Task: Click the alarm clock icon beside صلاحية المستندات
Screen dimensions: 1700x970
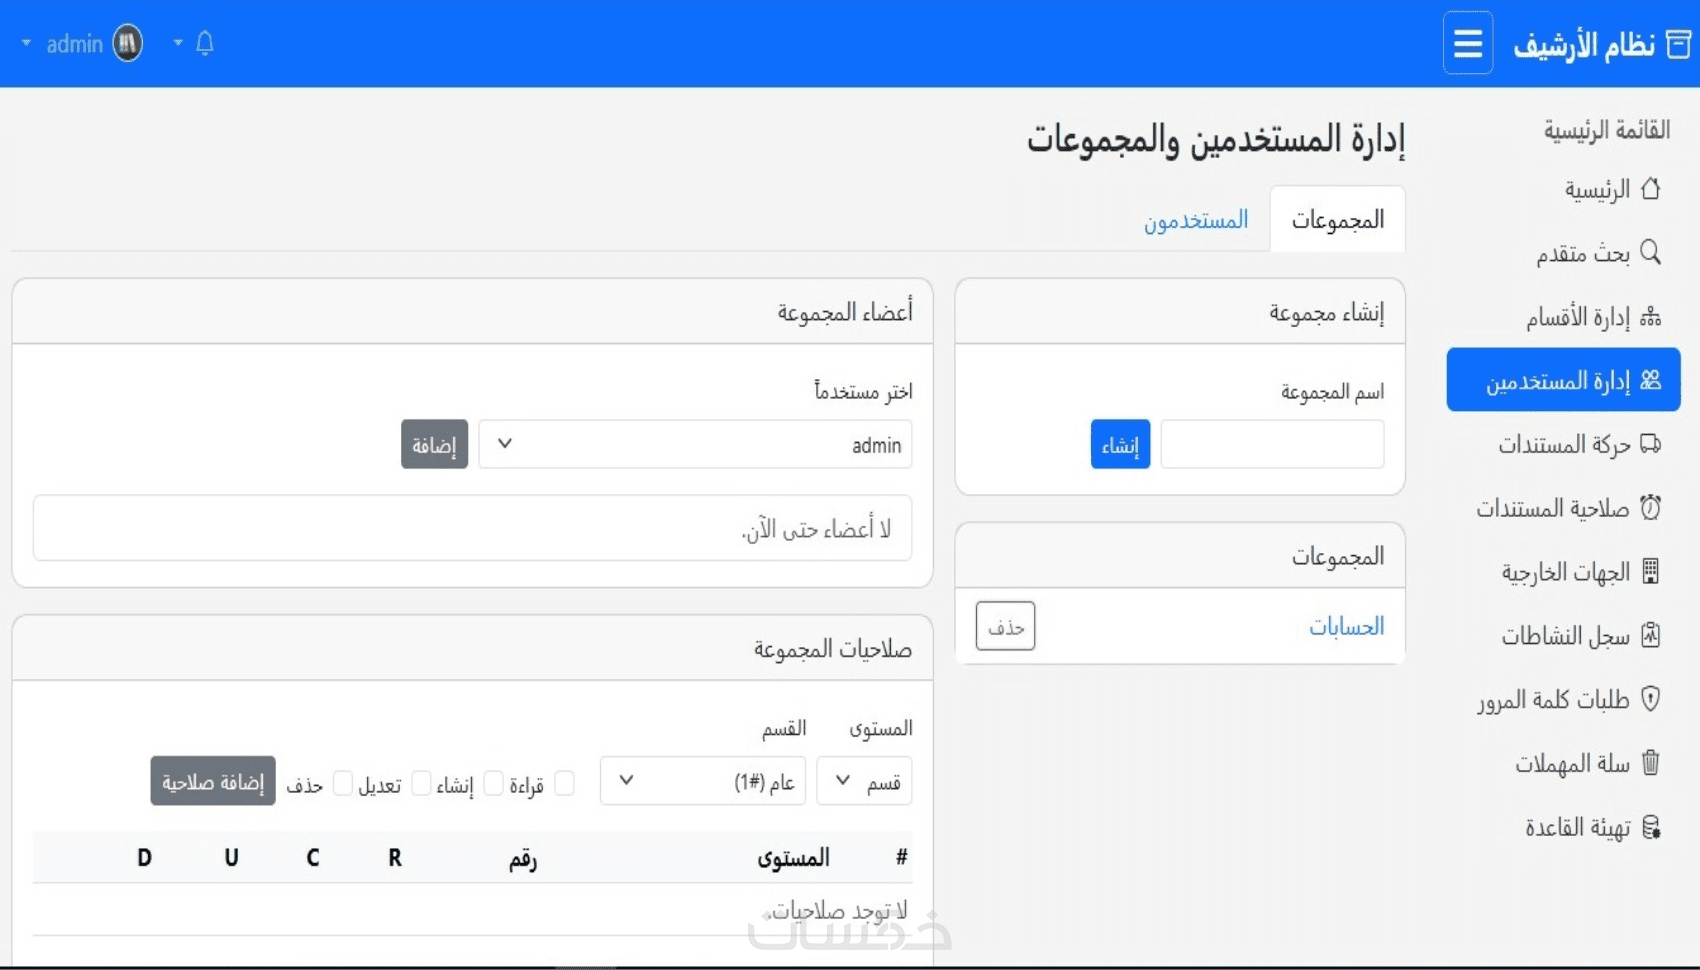Action: coord(1650,508)
